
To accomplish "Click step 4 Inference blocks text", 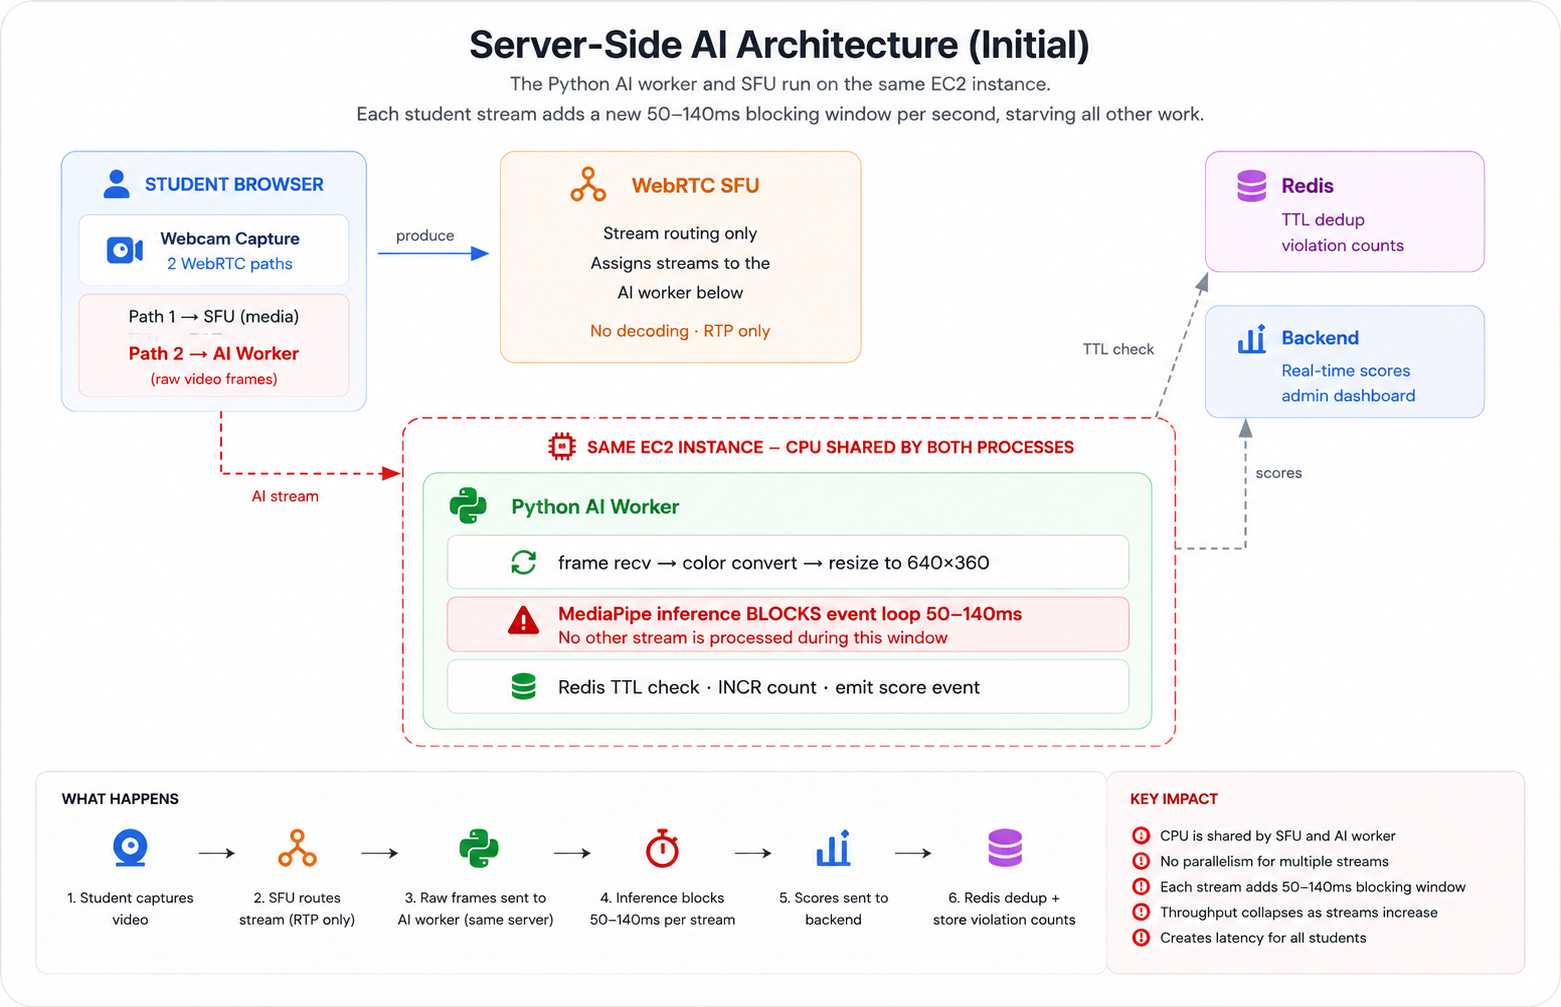I will click(662, 909).
